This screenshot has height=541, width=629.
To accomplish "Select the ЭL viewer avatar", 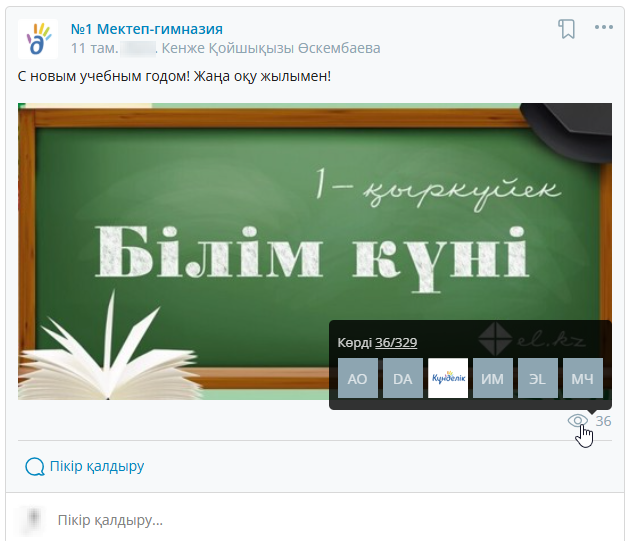I will point(538,378).
